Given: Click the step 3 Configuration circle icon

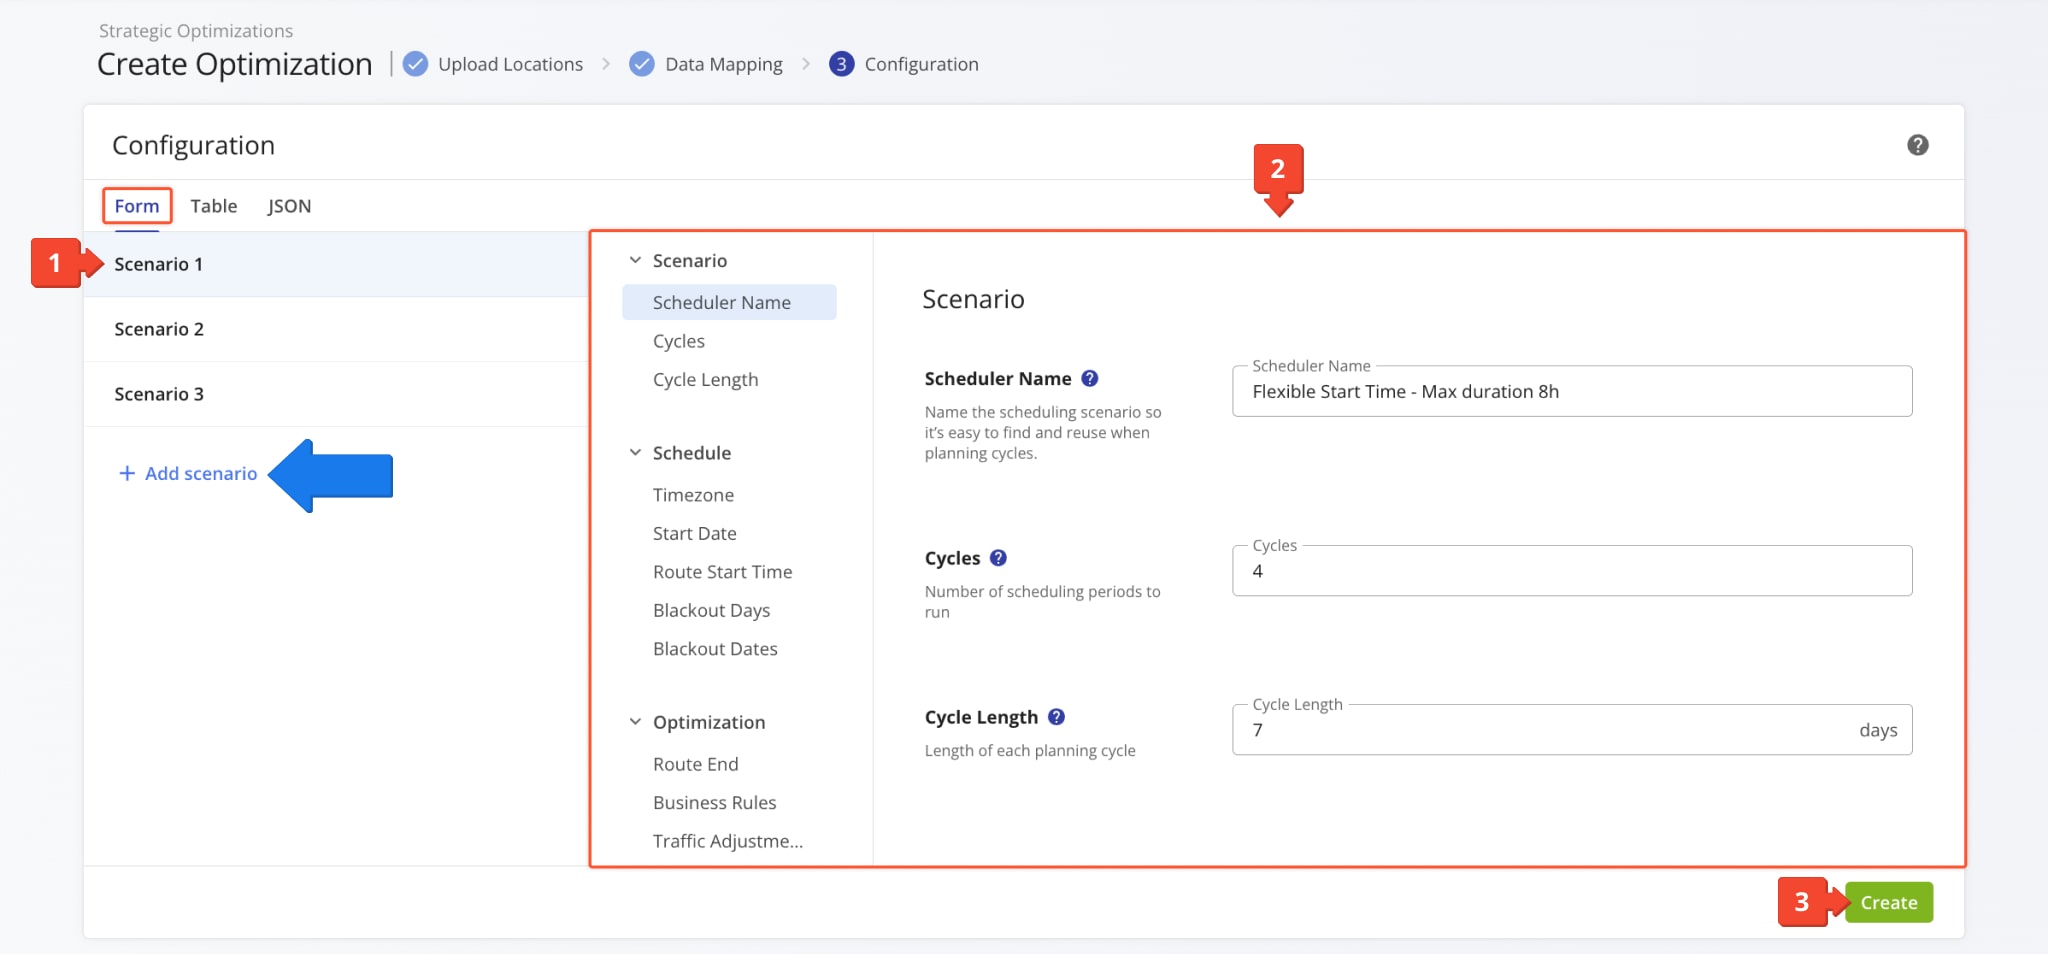Looking at the screenshot, I should click(x=842, y=64).
